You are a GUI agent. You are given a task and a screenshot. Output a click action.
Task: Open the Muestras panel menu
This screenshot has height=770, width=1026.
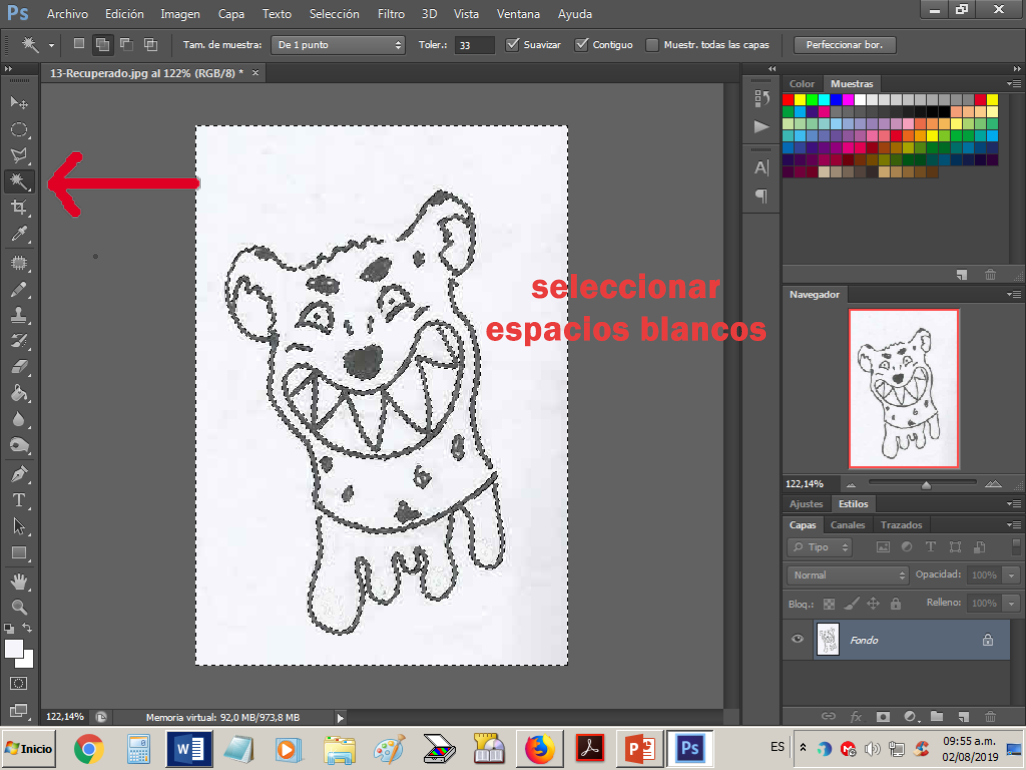(x=1014, y=84)
